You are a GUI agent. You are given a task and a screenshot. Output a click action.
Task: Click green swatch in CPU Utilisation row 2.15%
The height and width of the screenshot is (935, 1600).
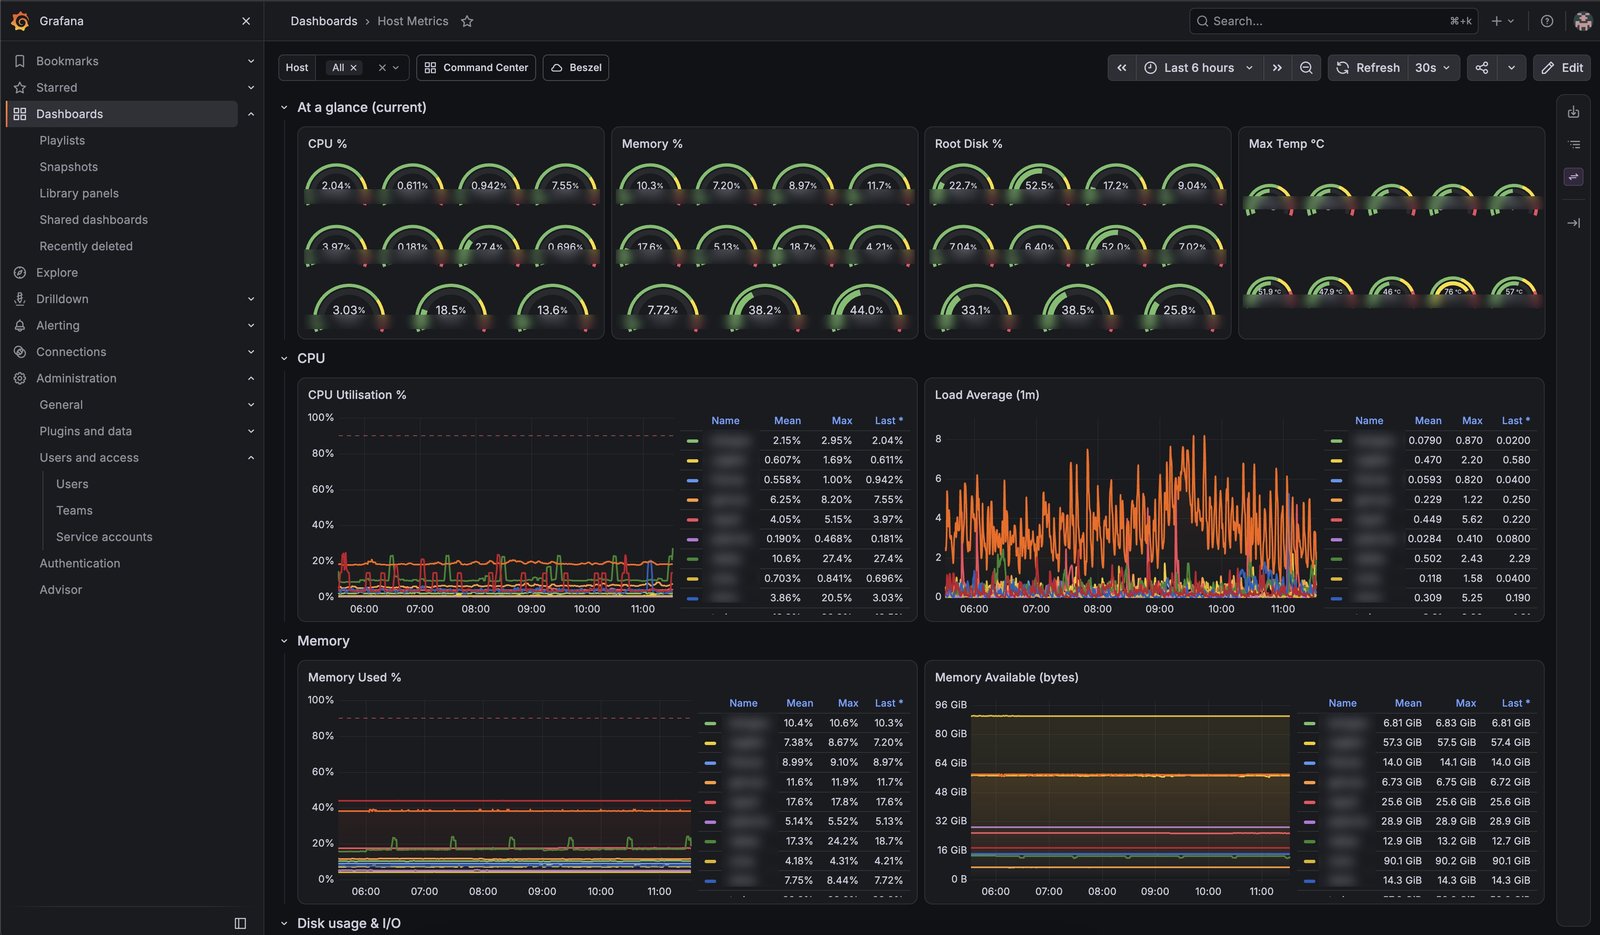point(692,441)
